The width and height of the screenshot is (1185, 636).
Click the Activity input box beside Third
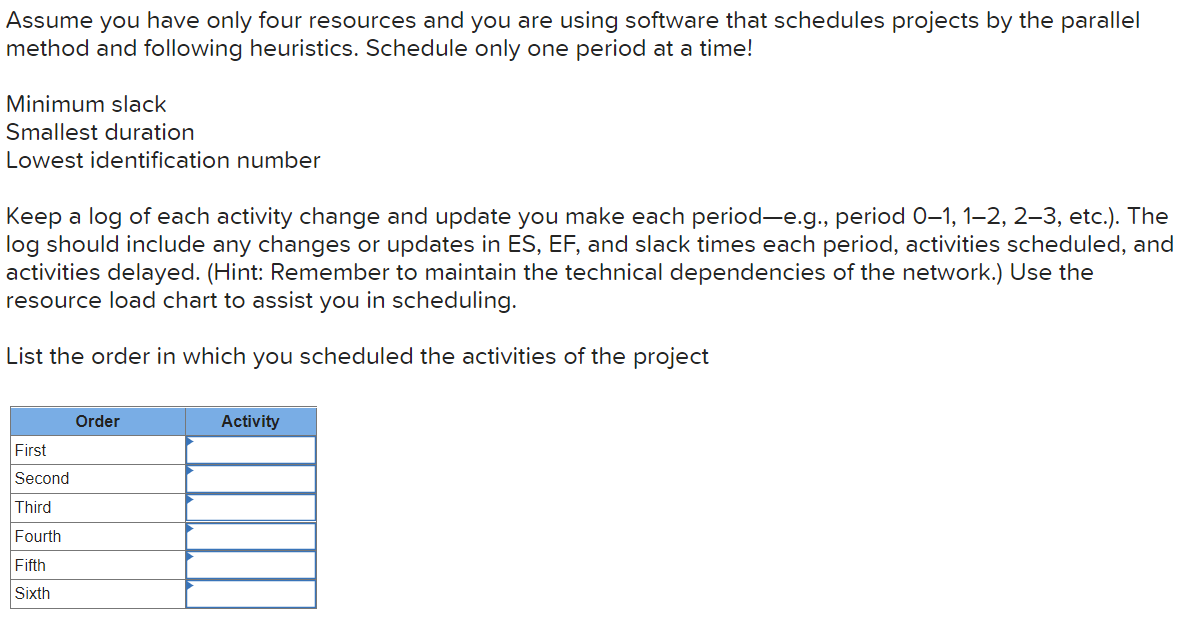click(252, 507)
